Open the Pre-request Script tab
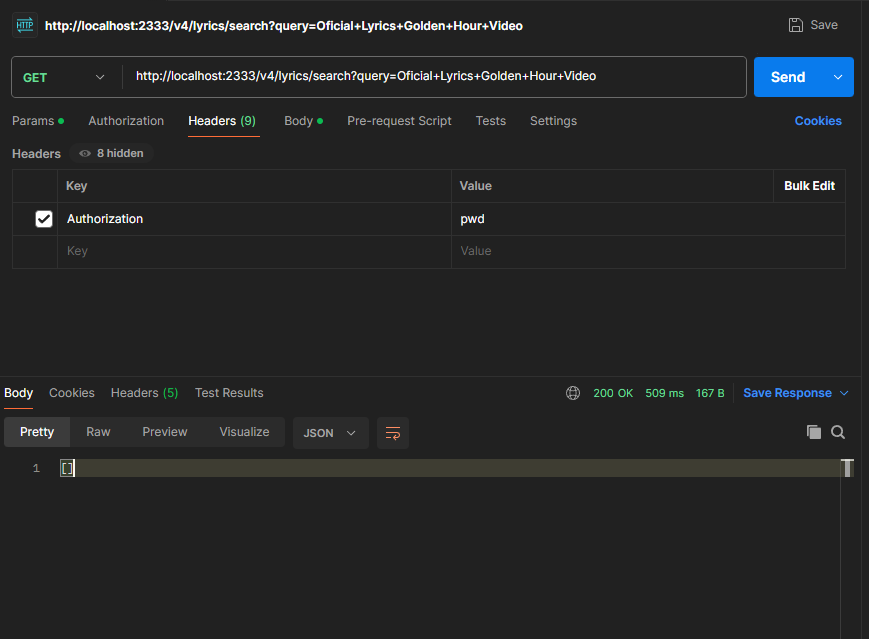Screen dimensions: 869x639 click(399, 121)
